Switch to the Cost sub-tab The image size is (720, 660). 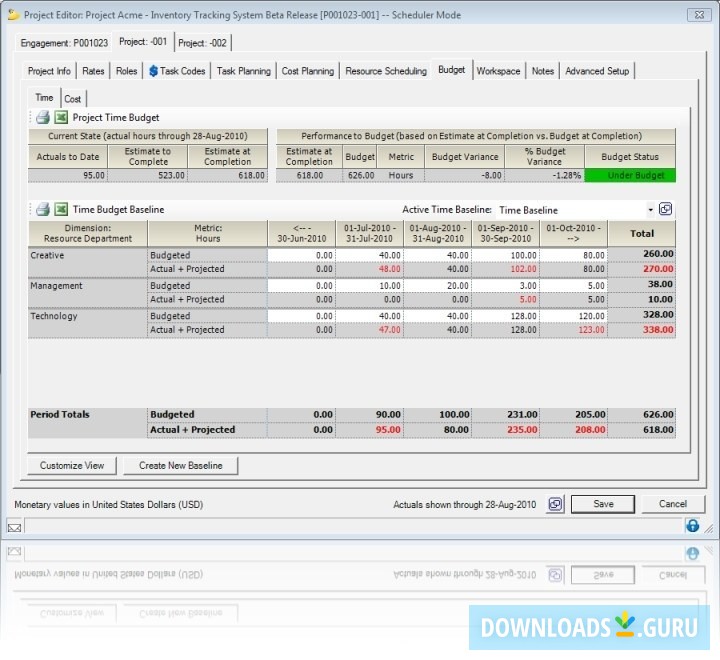(x=73, y=99)
